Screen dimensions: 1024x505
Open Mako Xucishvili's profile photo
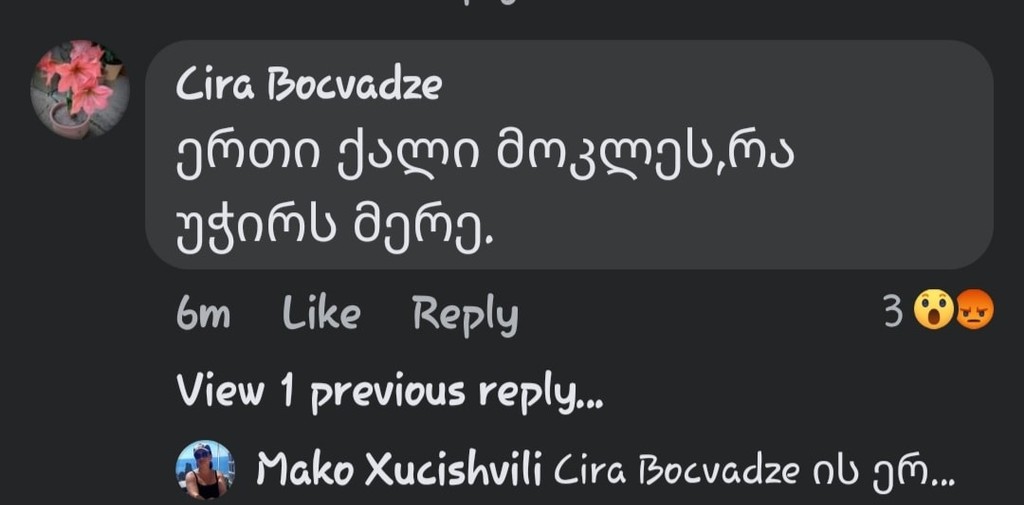(x=205, y=470)
